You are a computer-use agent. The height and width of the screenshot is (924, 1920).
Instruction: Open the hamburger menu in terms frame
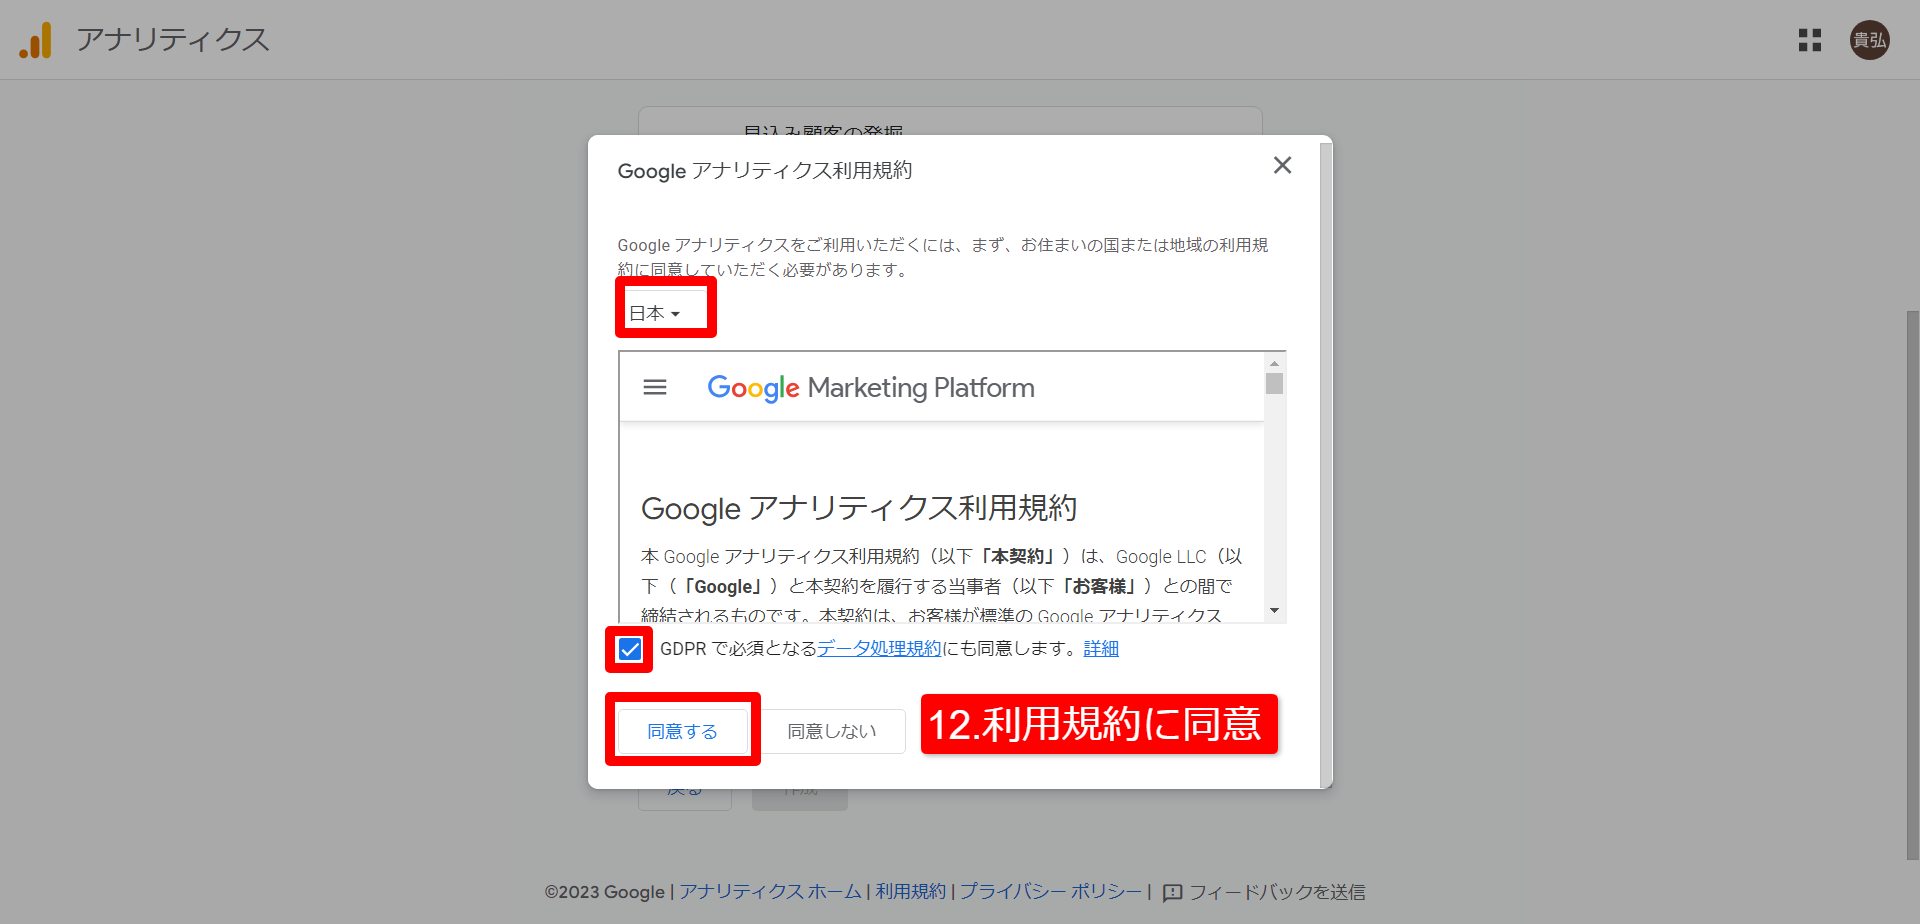(x=655, y=387)
